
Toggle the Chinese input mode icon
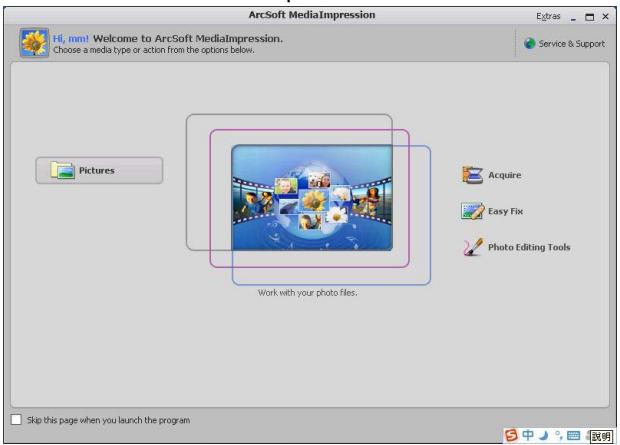(x=528, y=435)
